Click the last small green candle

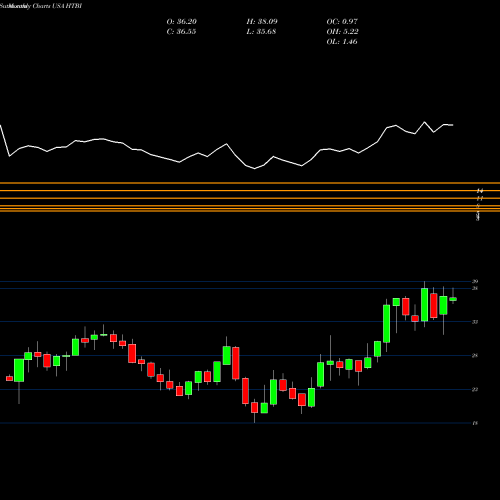click(x=453, y=299)
